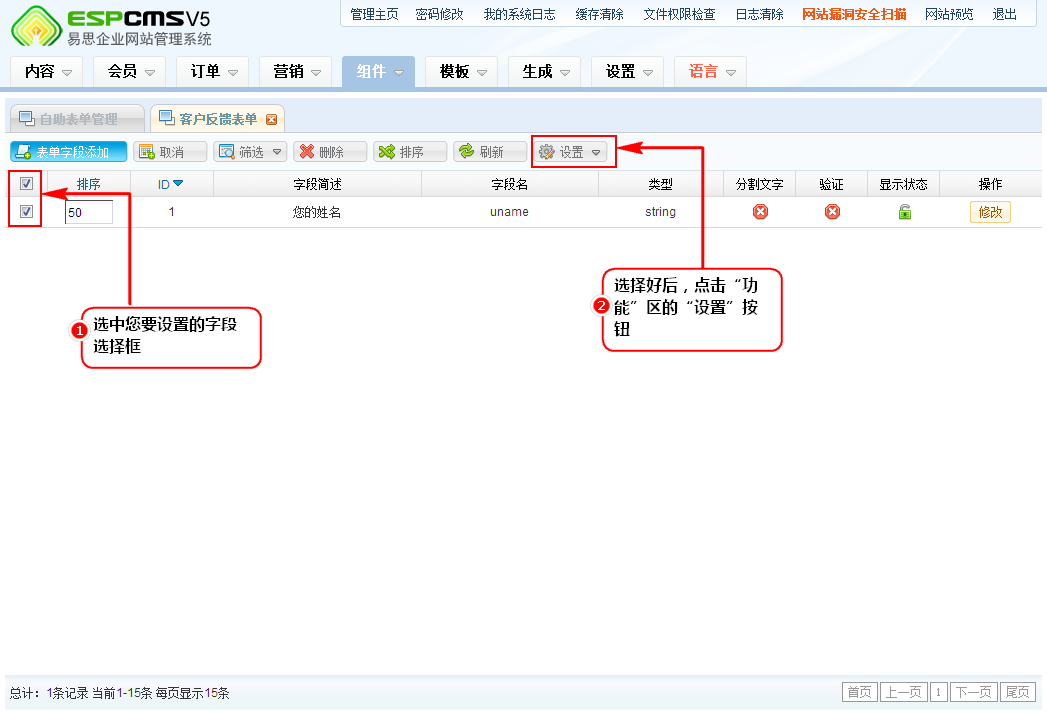This screenshot has width=1047, height=712.
Task: Click the 客户反馈表单 tab window icon
Action: (x=167, y=118)
